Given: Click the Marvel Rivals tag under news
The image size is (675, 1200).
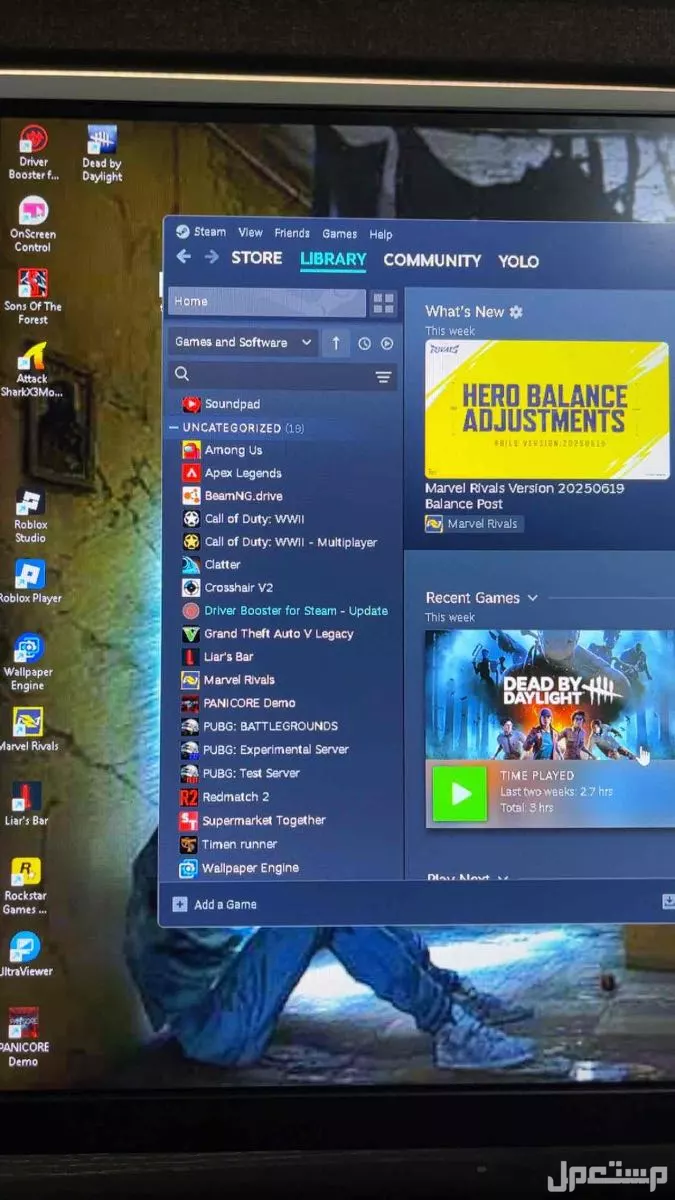Looking at the screenshot, I should (x=474, y=524).
